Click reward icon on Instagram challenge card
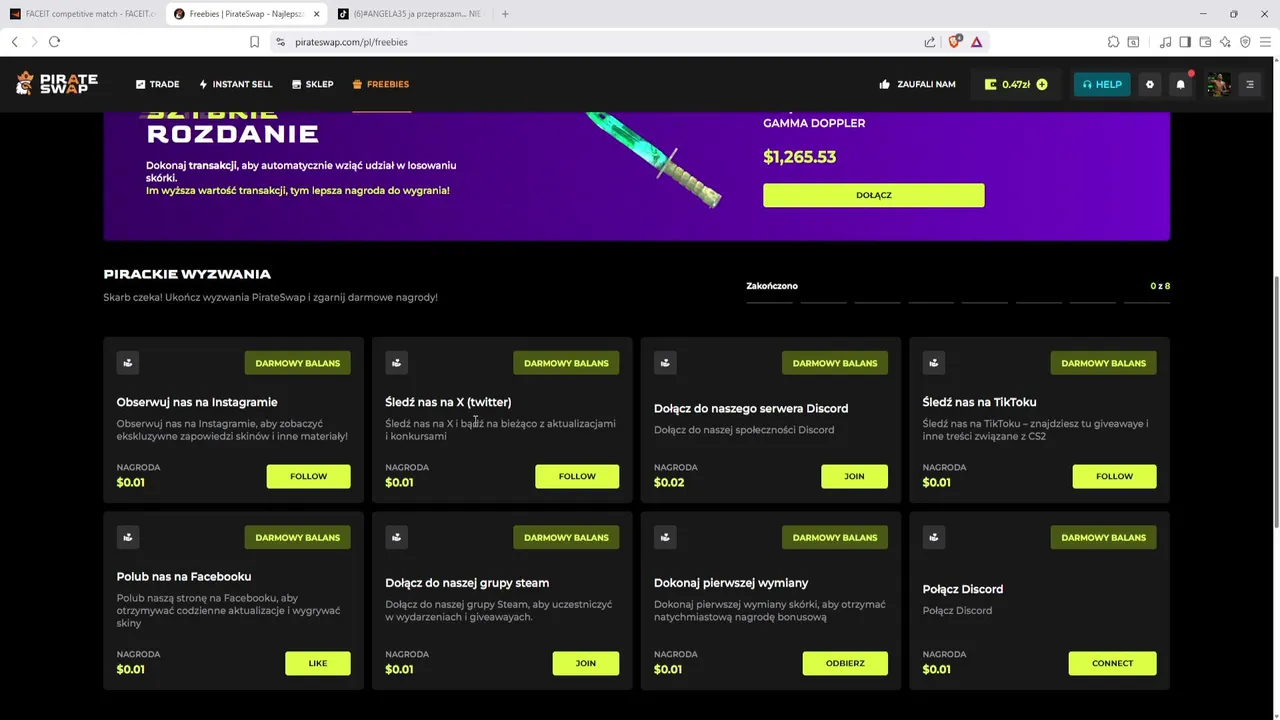This screenshot has height=720, width=1280. tap(127, 363)
